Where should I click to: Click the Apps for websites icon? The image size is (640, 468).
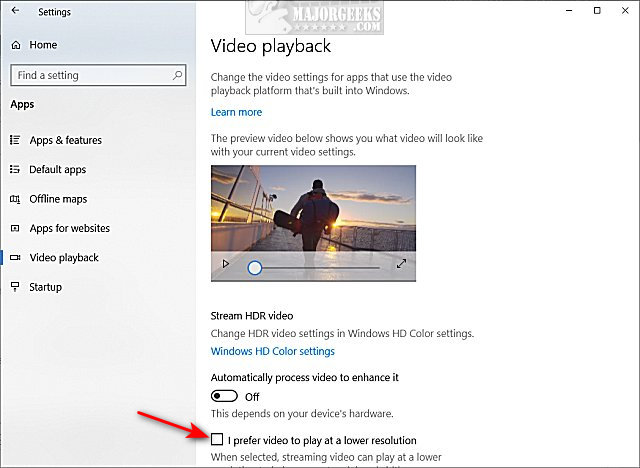(15, 228)
